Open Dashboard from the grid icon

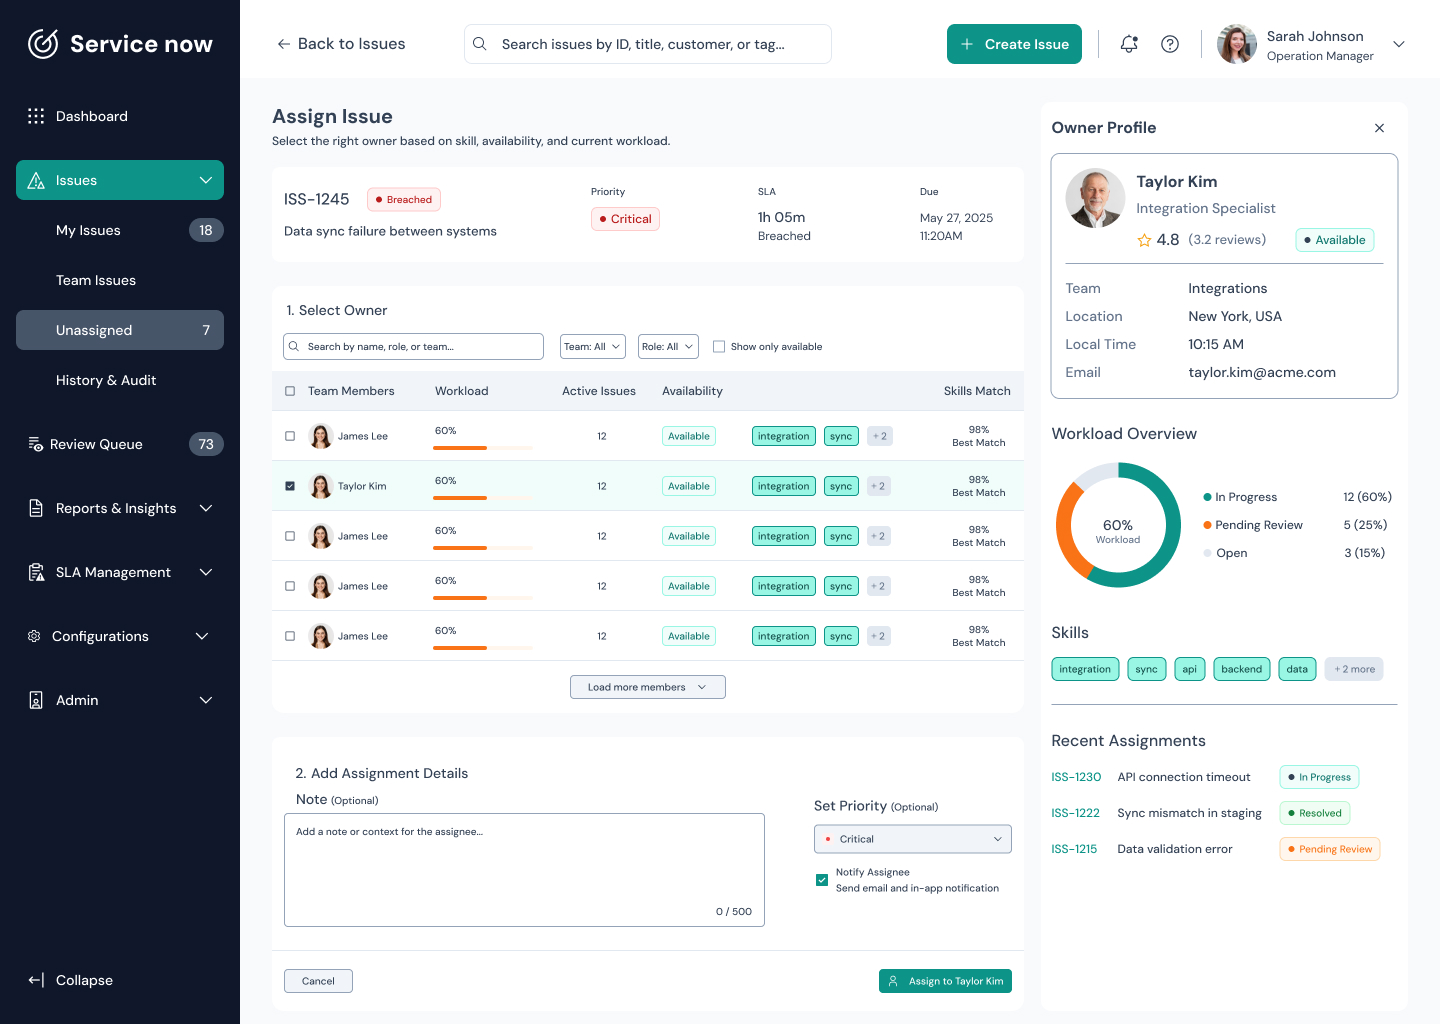point(36,116)
